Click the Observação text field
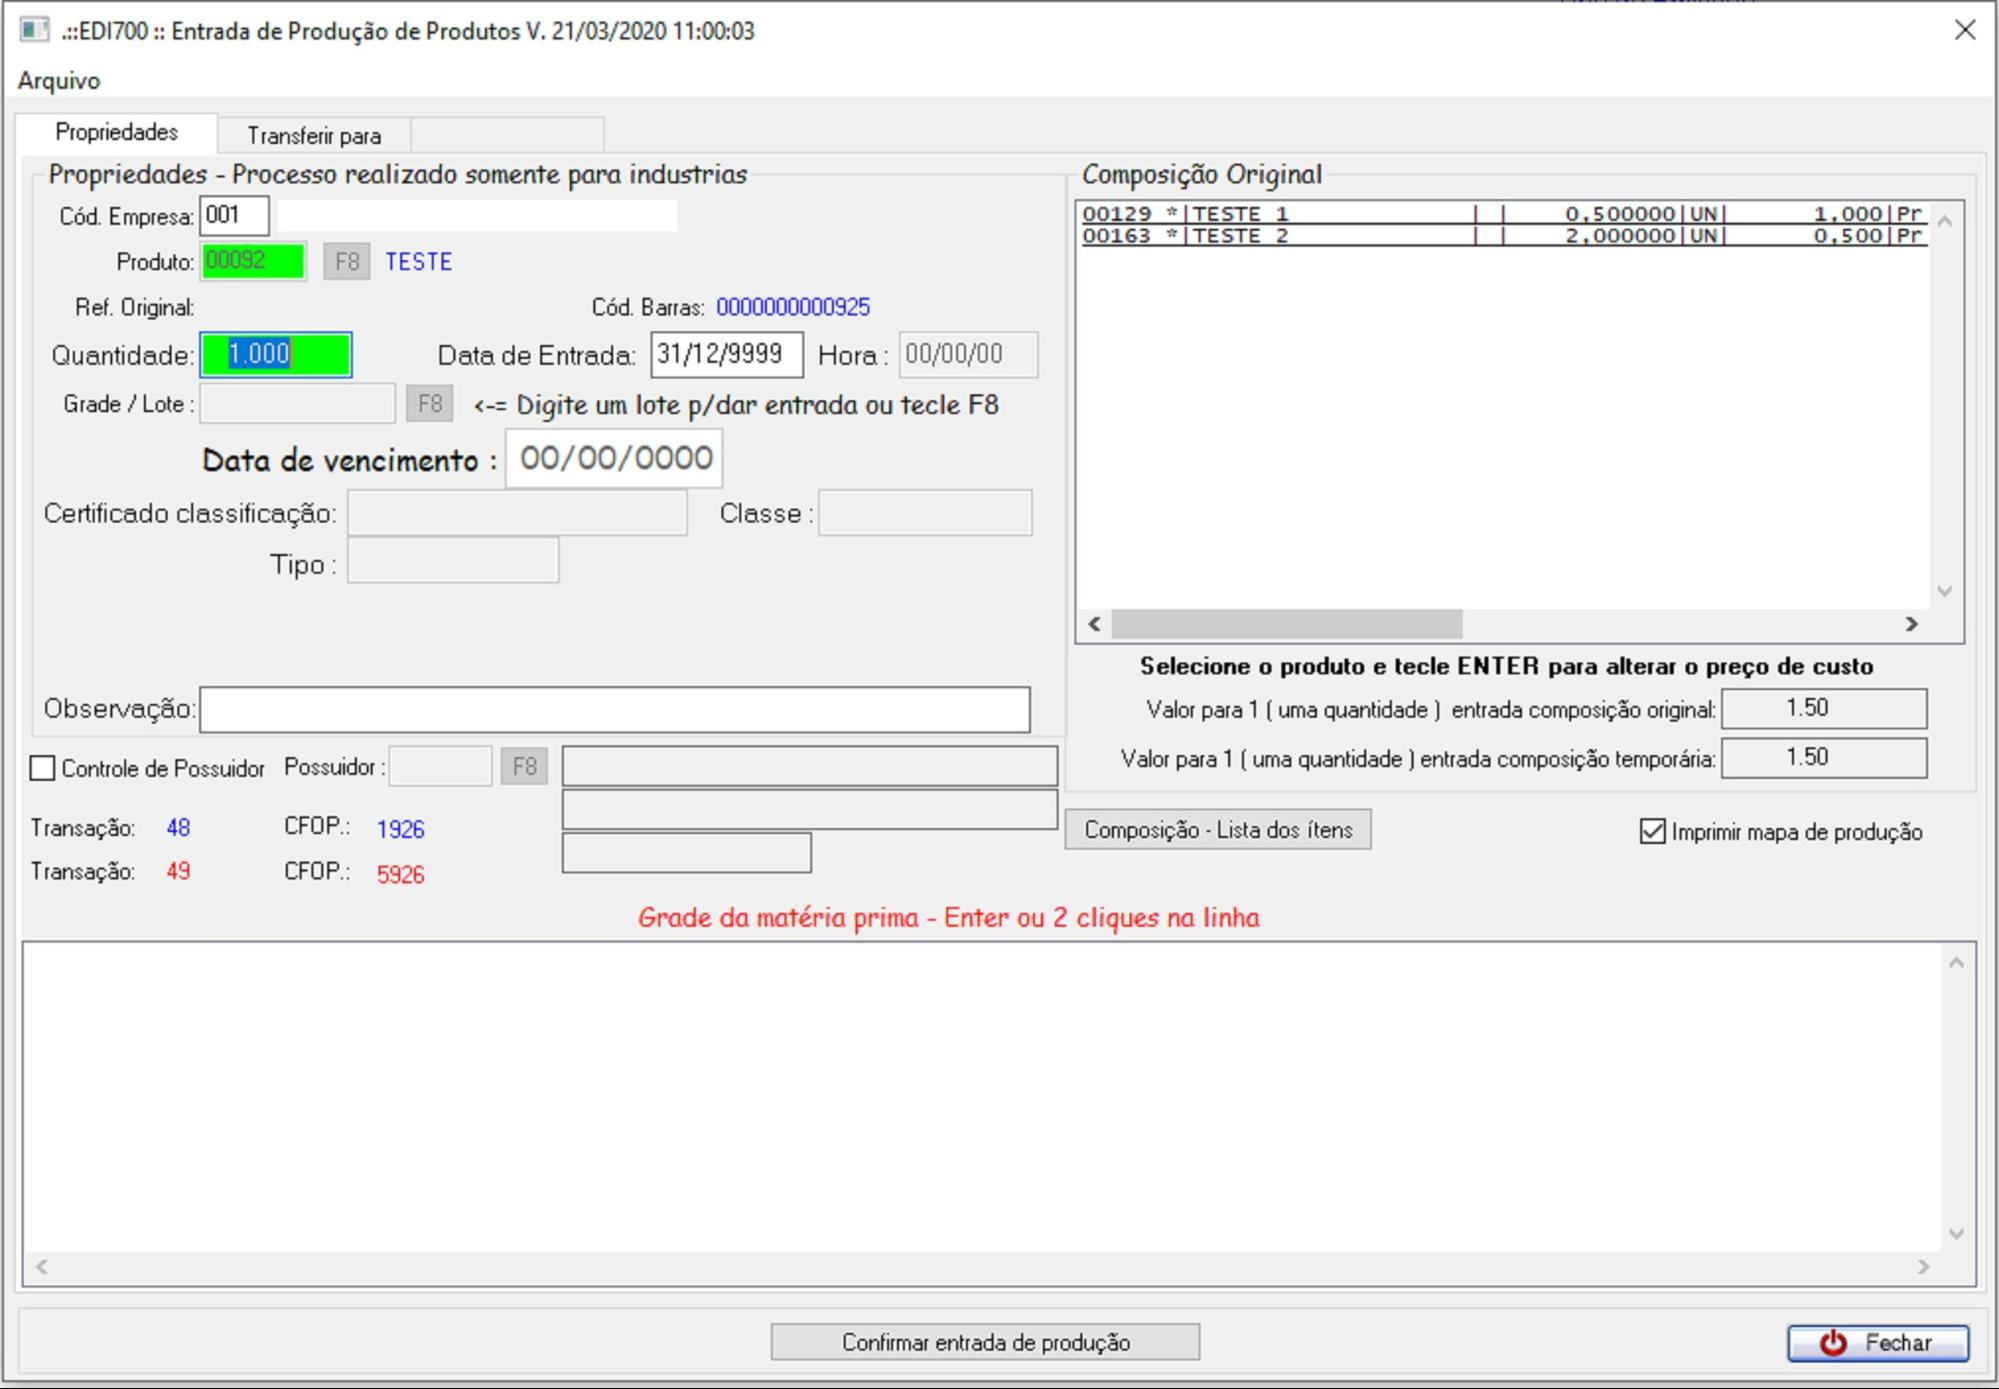 click(x=614, y=709)
